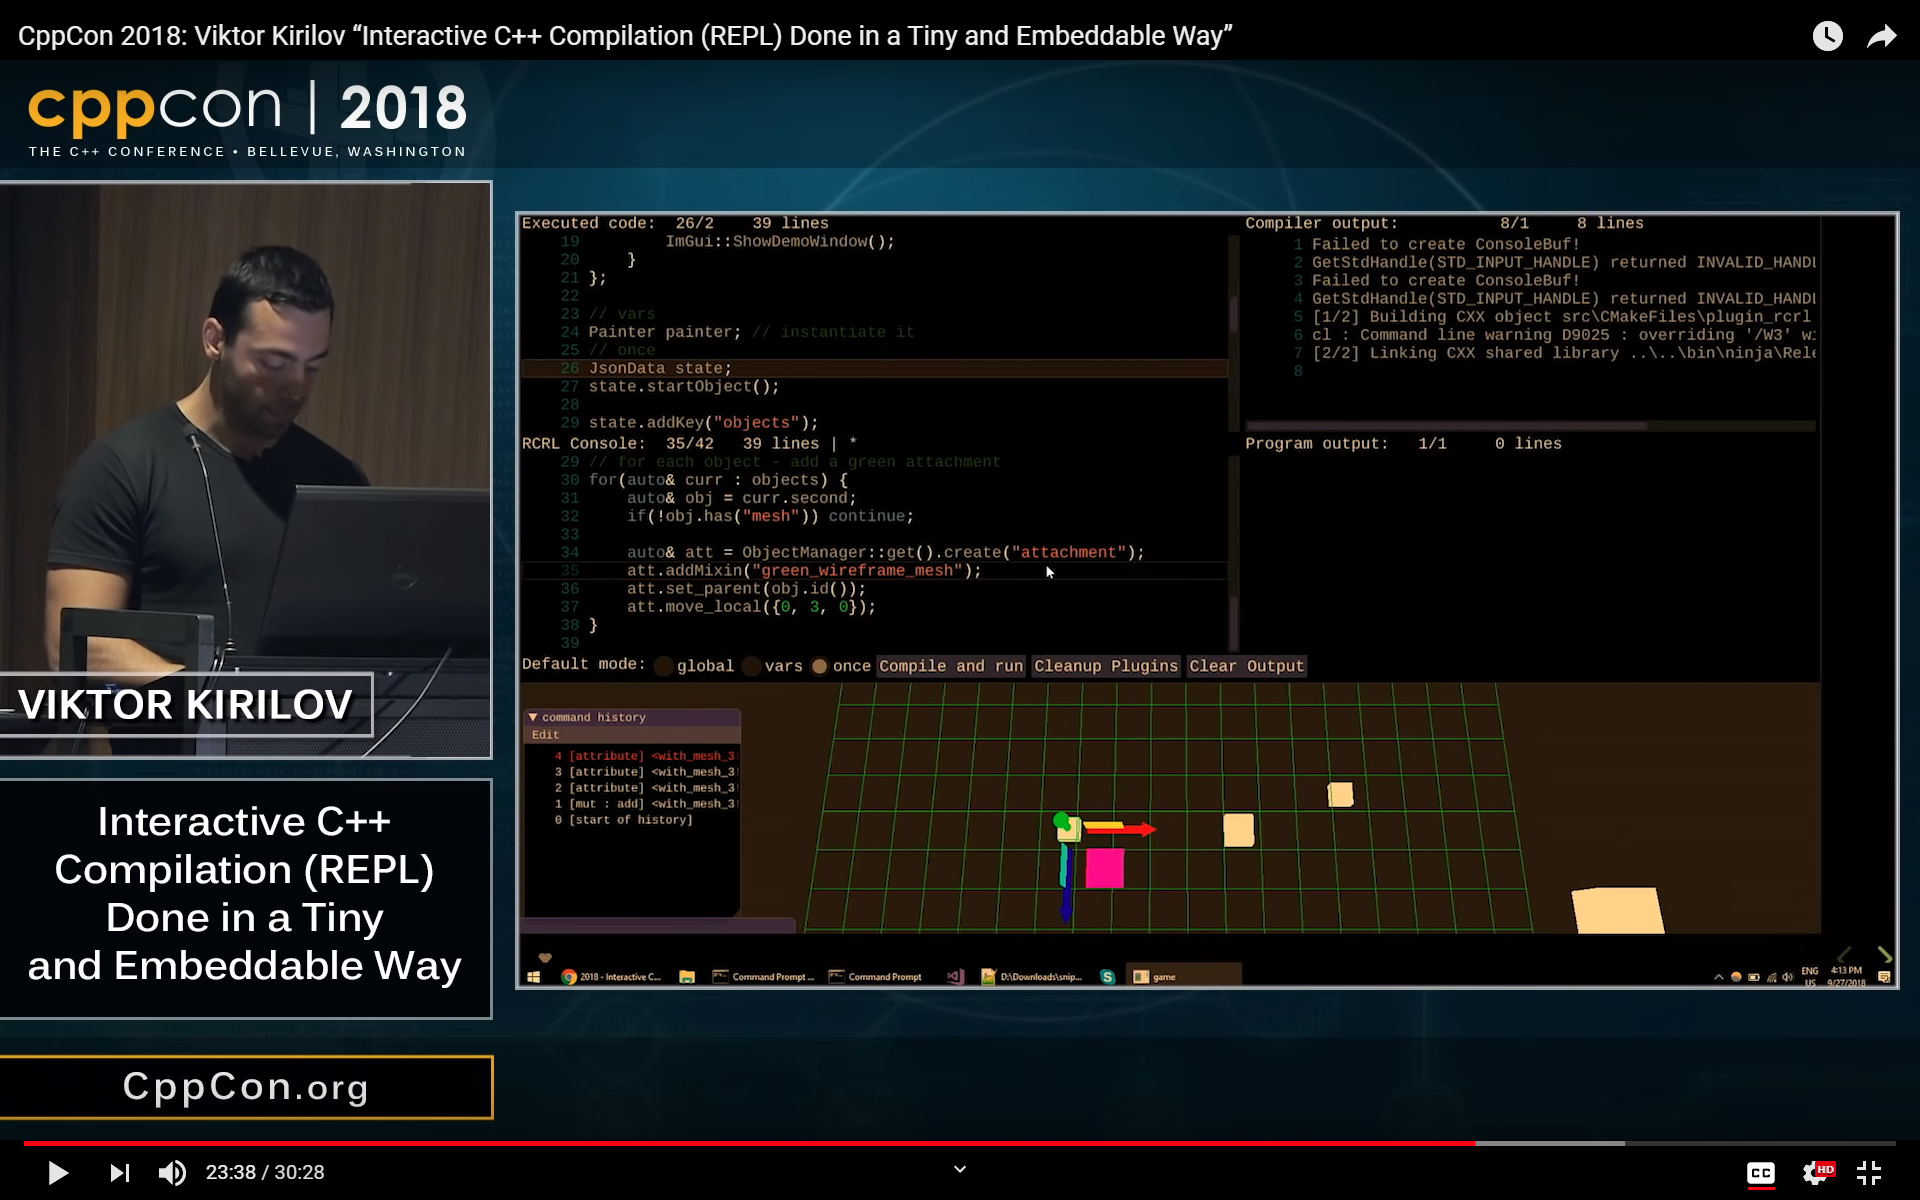
Task: Open the Skype taskbar icon
Action: (x=1107, y=977)
